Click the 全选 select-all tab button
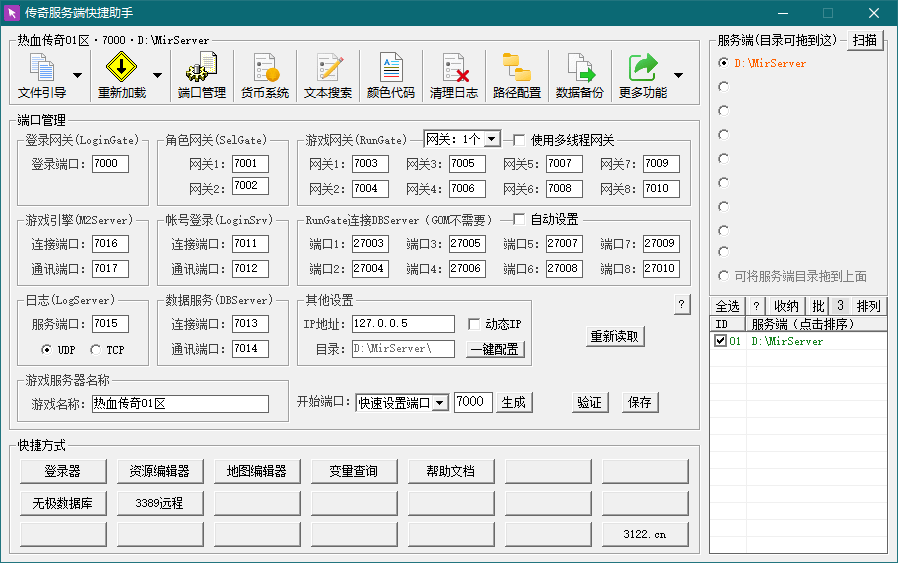Viewport: 898px width, 563px height. tap(727, 306)
